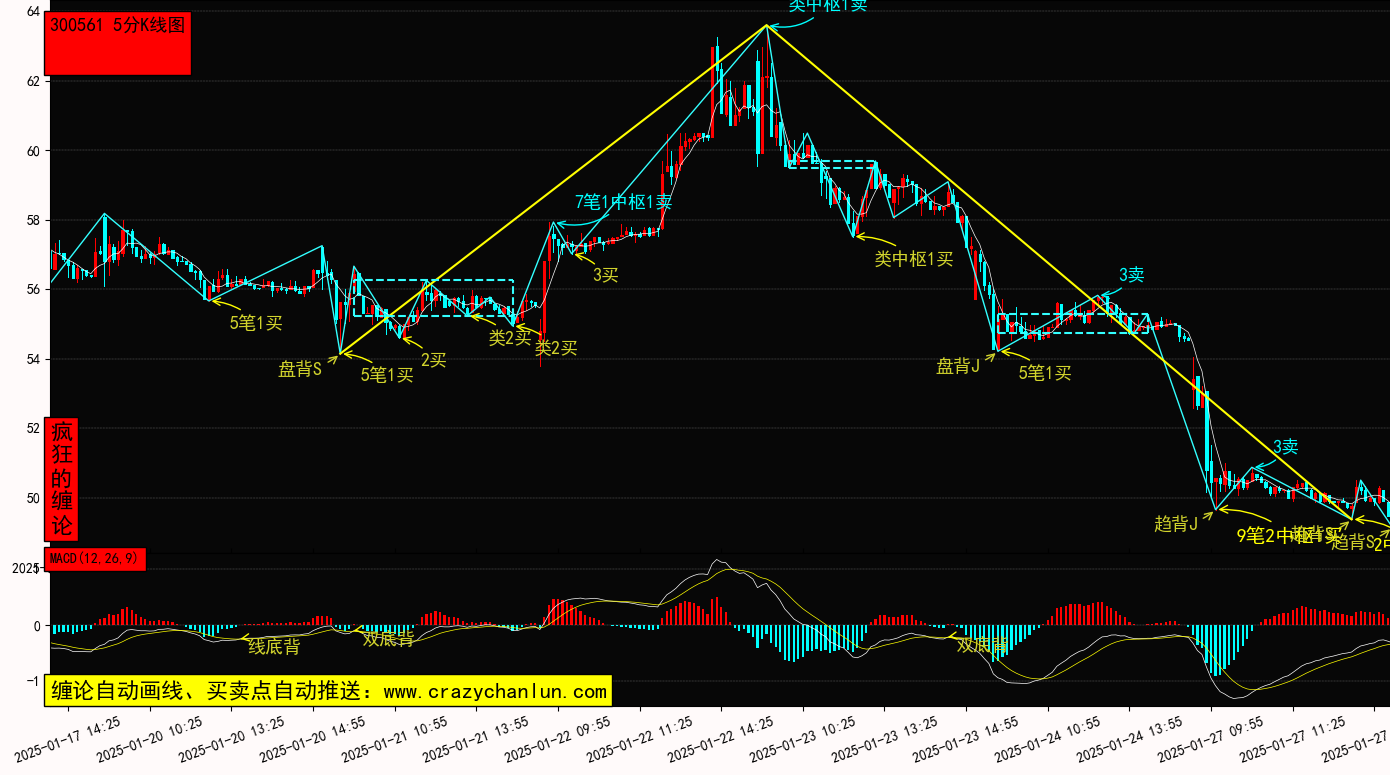
Task: Select the 类中枢1卖 label at the peak
Action: pyautogui.click(x=827, y=6)
